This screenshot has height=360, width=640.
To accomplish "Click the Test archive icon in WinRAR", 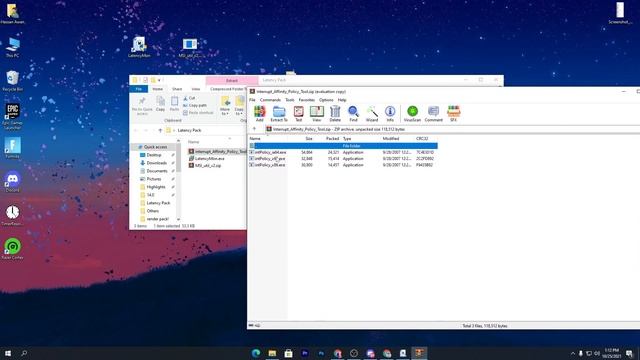I will [x=298, y=113].
